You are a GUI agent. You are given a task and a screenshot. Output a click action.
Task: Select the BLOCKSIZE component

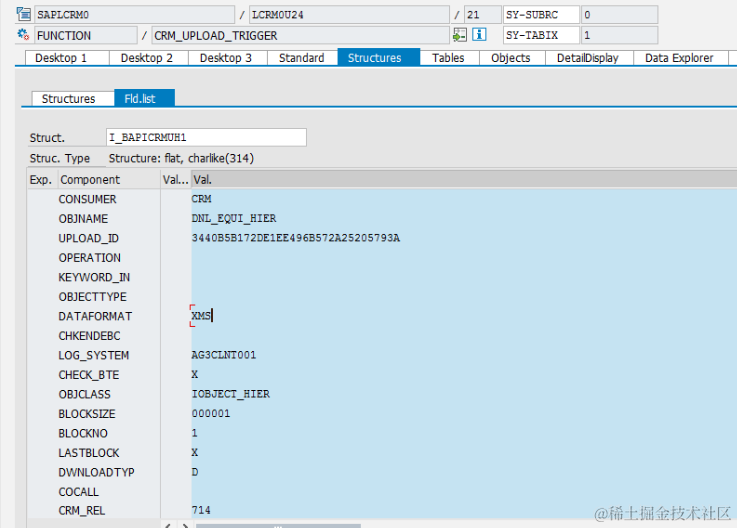click(x=87, y=414)
